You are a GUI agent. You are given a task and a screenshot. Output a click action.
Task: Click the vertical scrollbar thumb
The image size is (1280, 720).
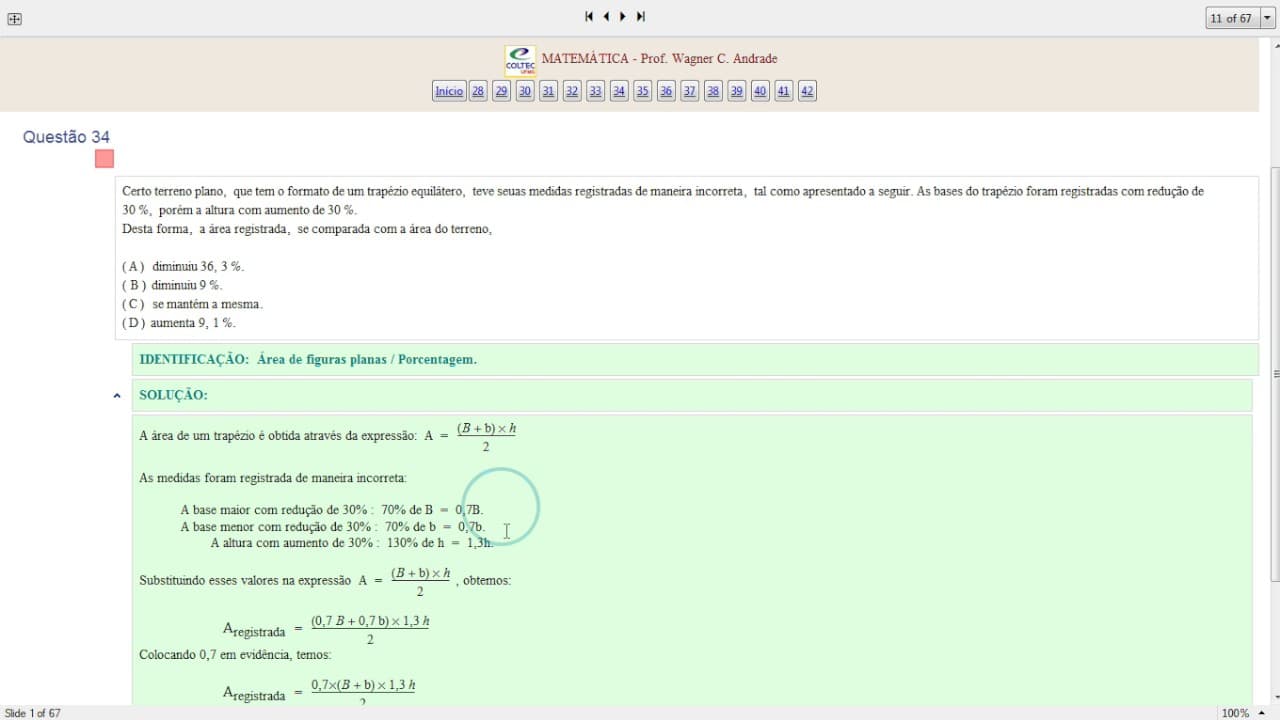(x=1274, y=374)
